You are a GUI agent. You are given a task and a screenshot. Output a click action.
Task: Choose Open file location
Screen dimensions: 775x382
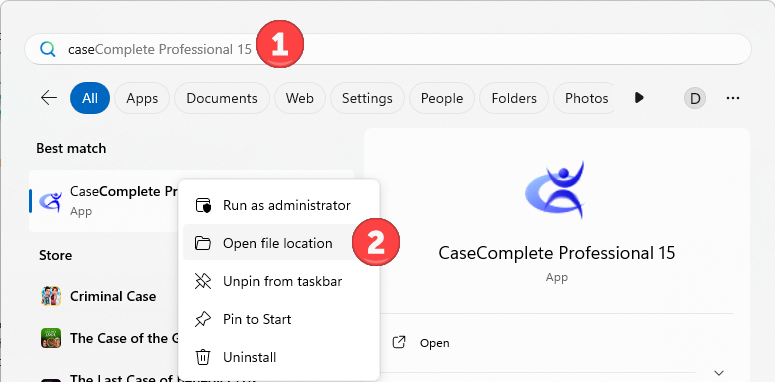click(x=279, y=243)
